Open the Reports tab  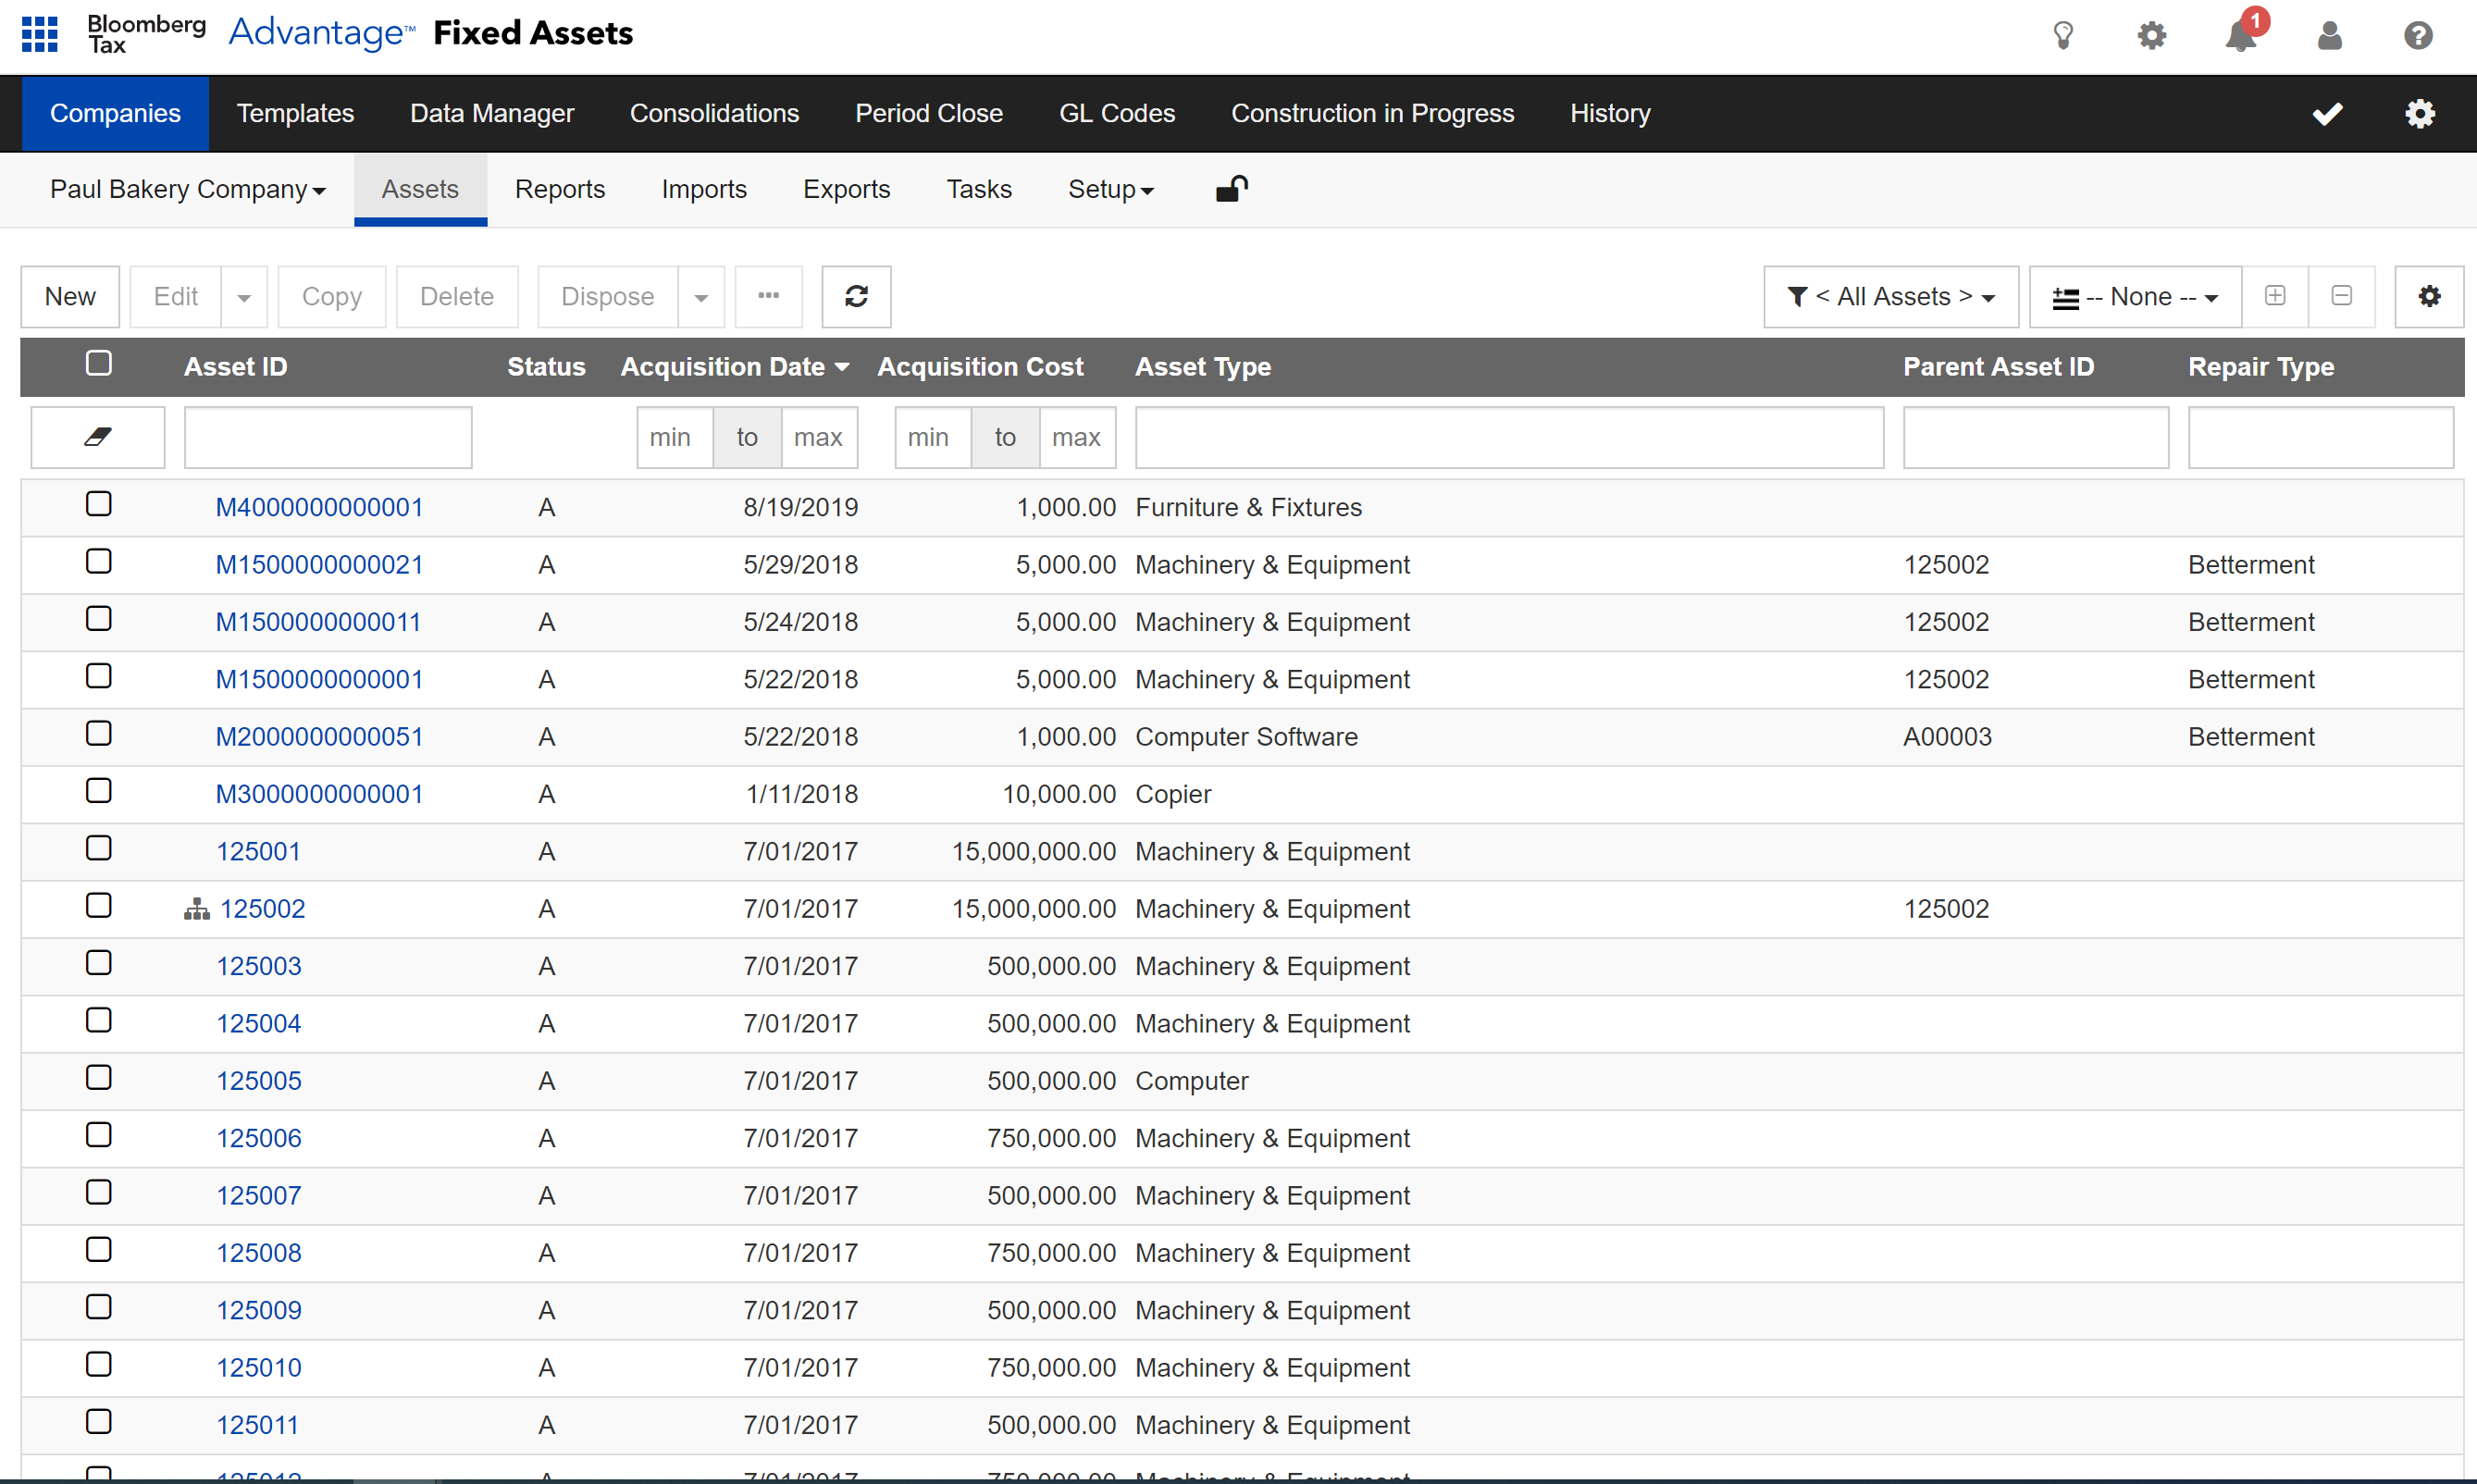560,189
